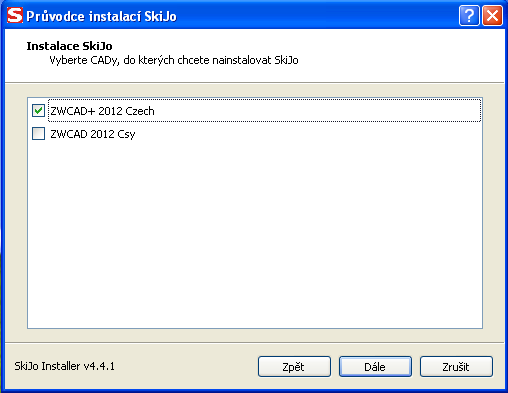
Task: Continue with the Dále button
Action: 375,367
